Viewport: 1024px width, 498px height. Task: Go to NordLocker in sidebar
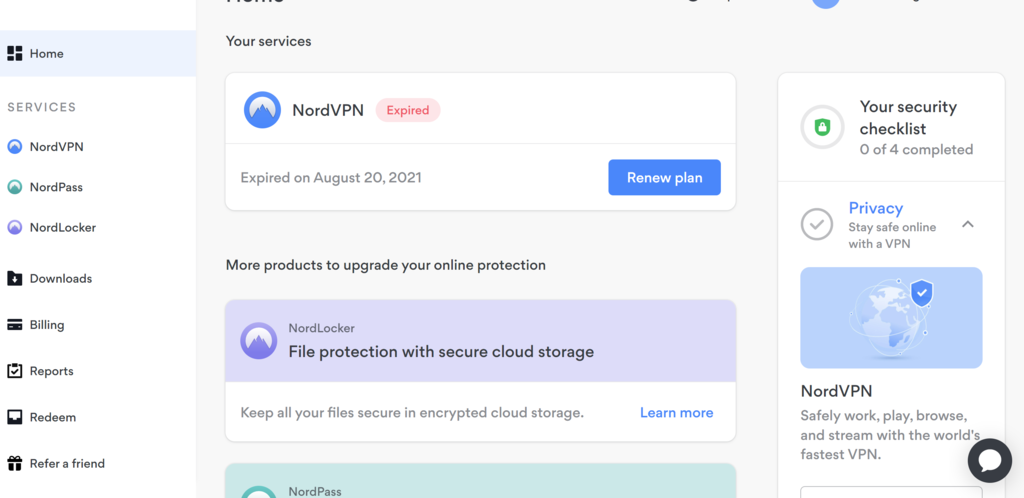coord(63,228)
